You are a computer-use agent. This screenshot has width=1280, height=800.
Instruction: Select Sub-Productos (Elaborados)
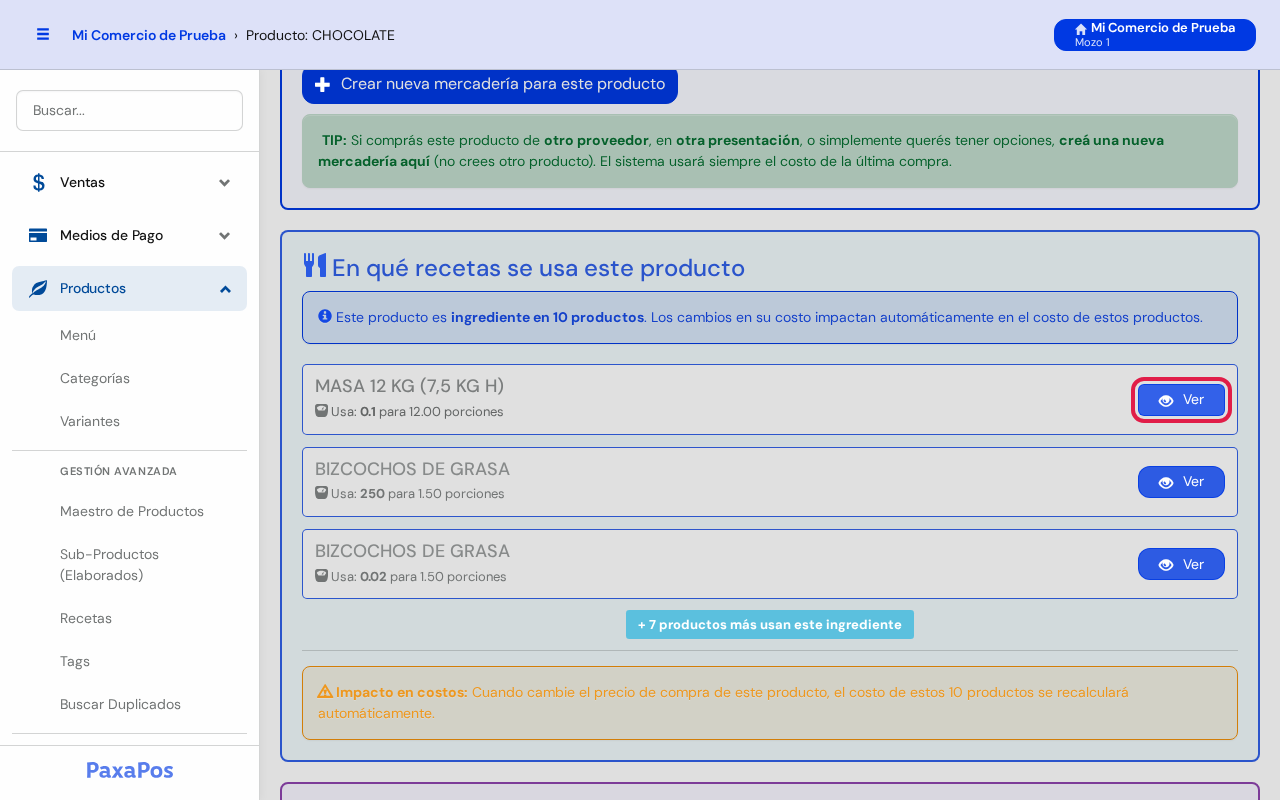[110, 564]
